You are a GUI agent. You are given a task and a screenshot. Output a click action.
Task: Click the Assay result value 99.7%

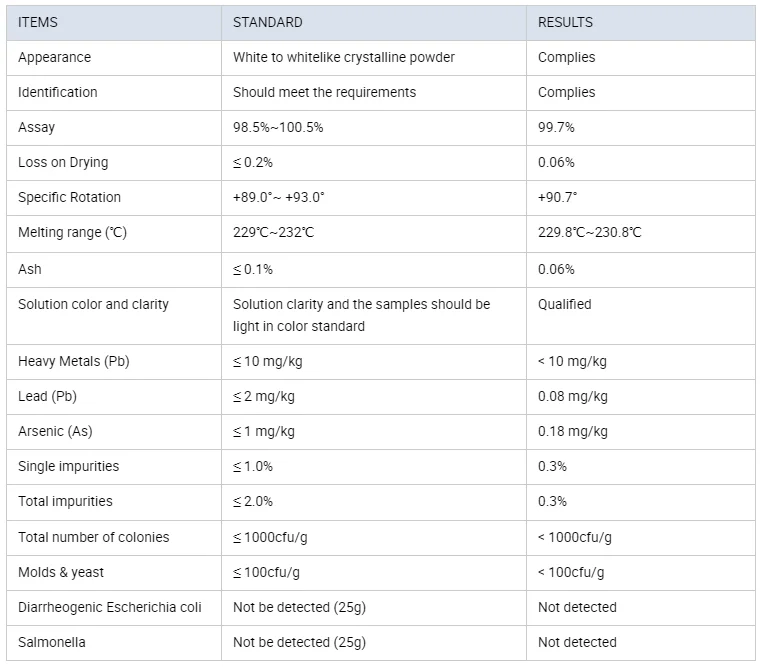click(x=556, y=127)
